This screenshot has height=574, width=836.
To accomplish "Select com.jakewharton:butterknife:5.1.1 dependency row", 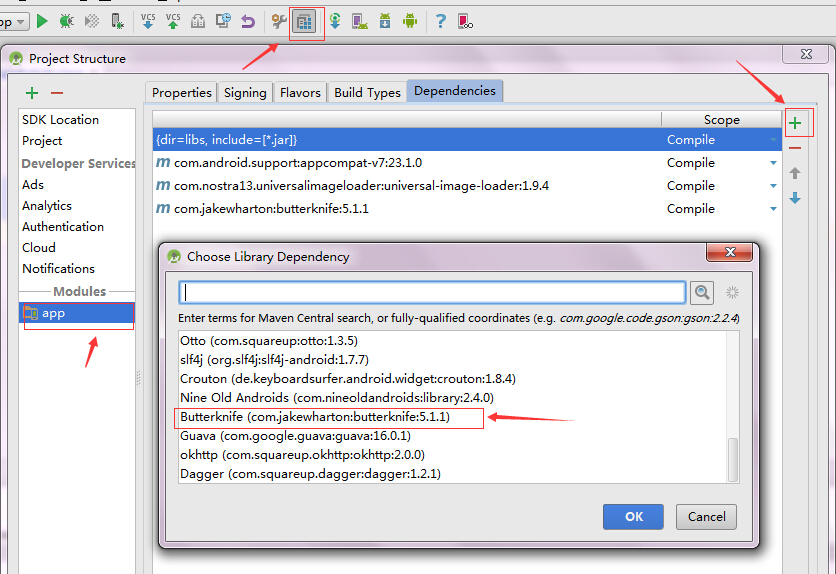I will click(x=467, y=208).
